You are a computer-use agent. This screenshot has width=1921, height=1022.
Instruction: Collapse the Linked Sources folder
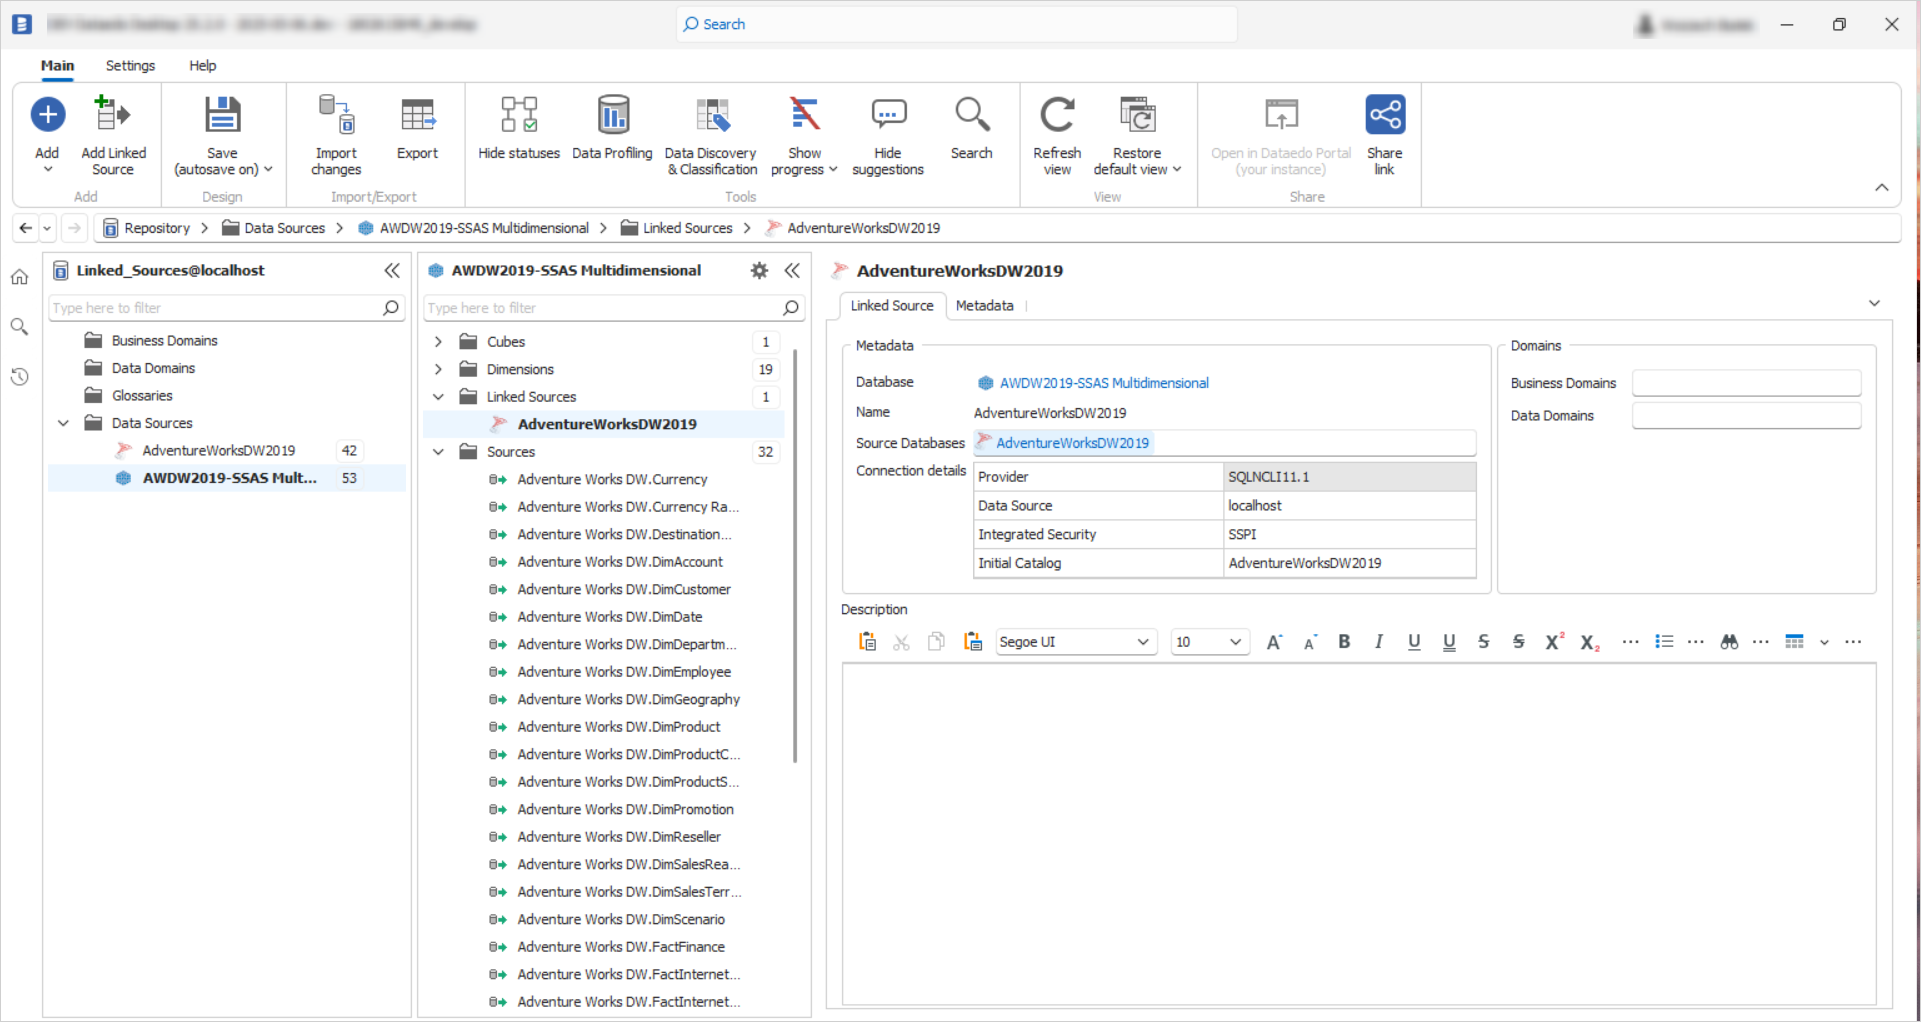(x=438, y=397)
